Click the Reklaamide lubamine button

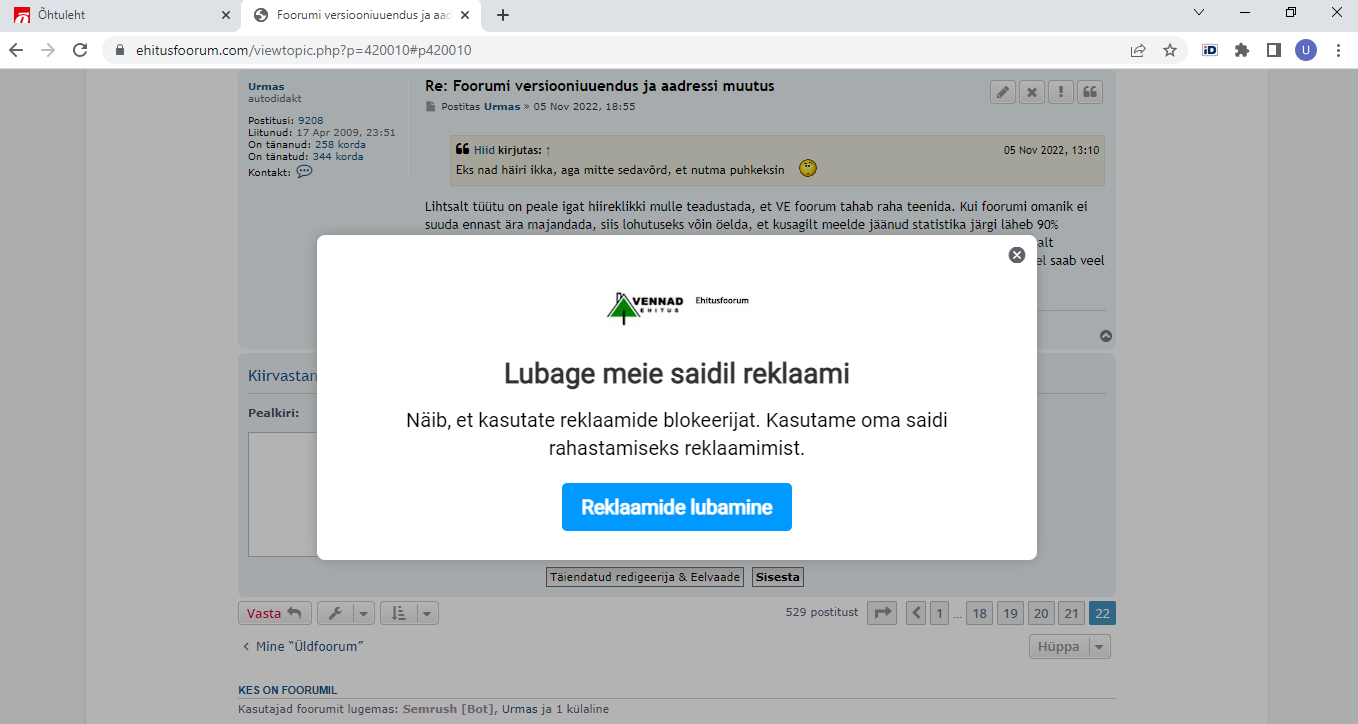pos(676,507)
